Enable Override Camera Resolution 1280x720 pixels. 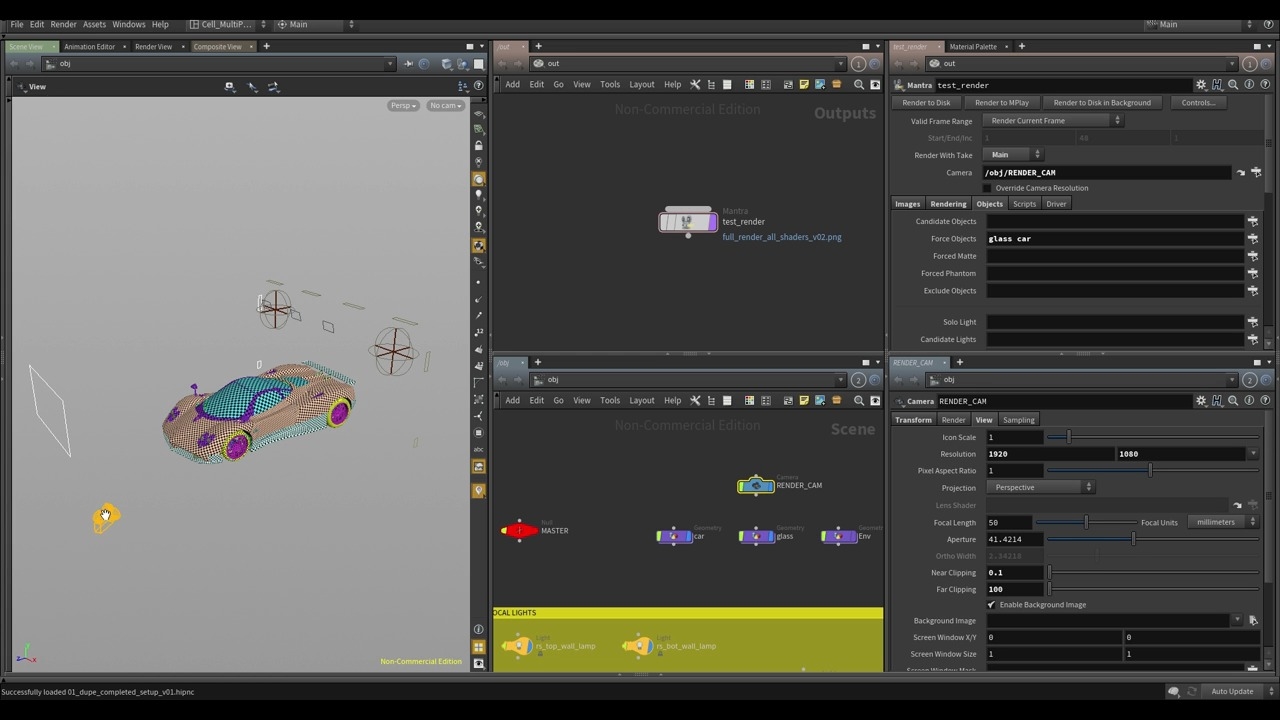tap(988, 188)
